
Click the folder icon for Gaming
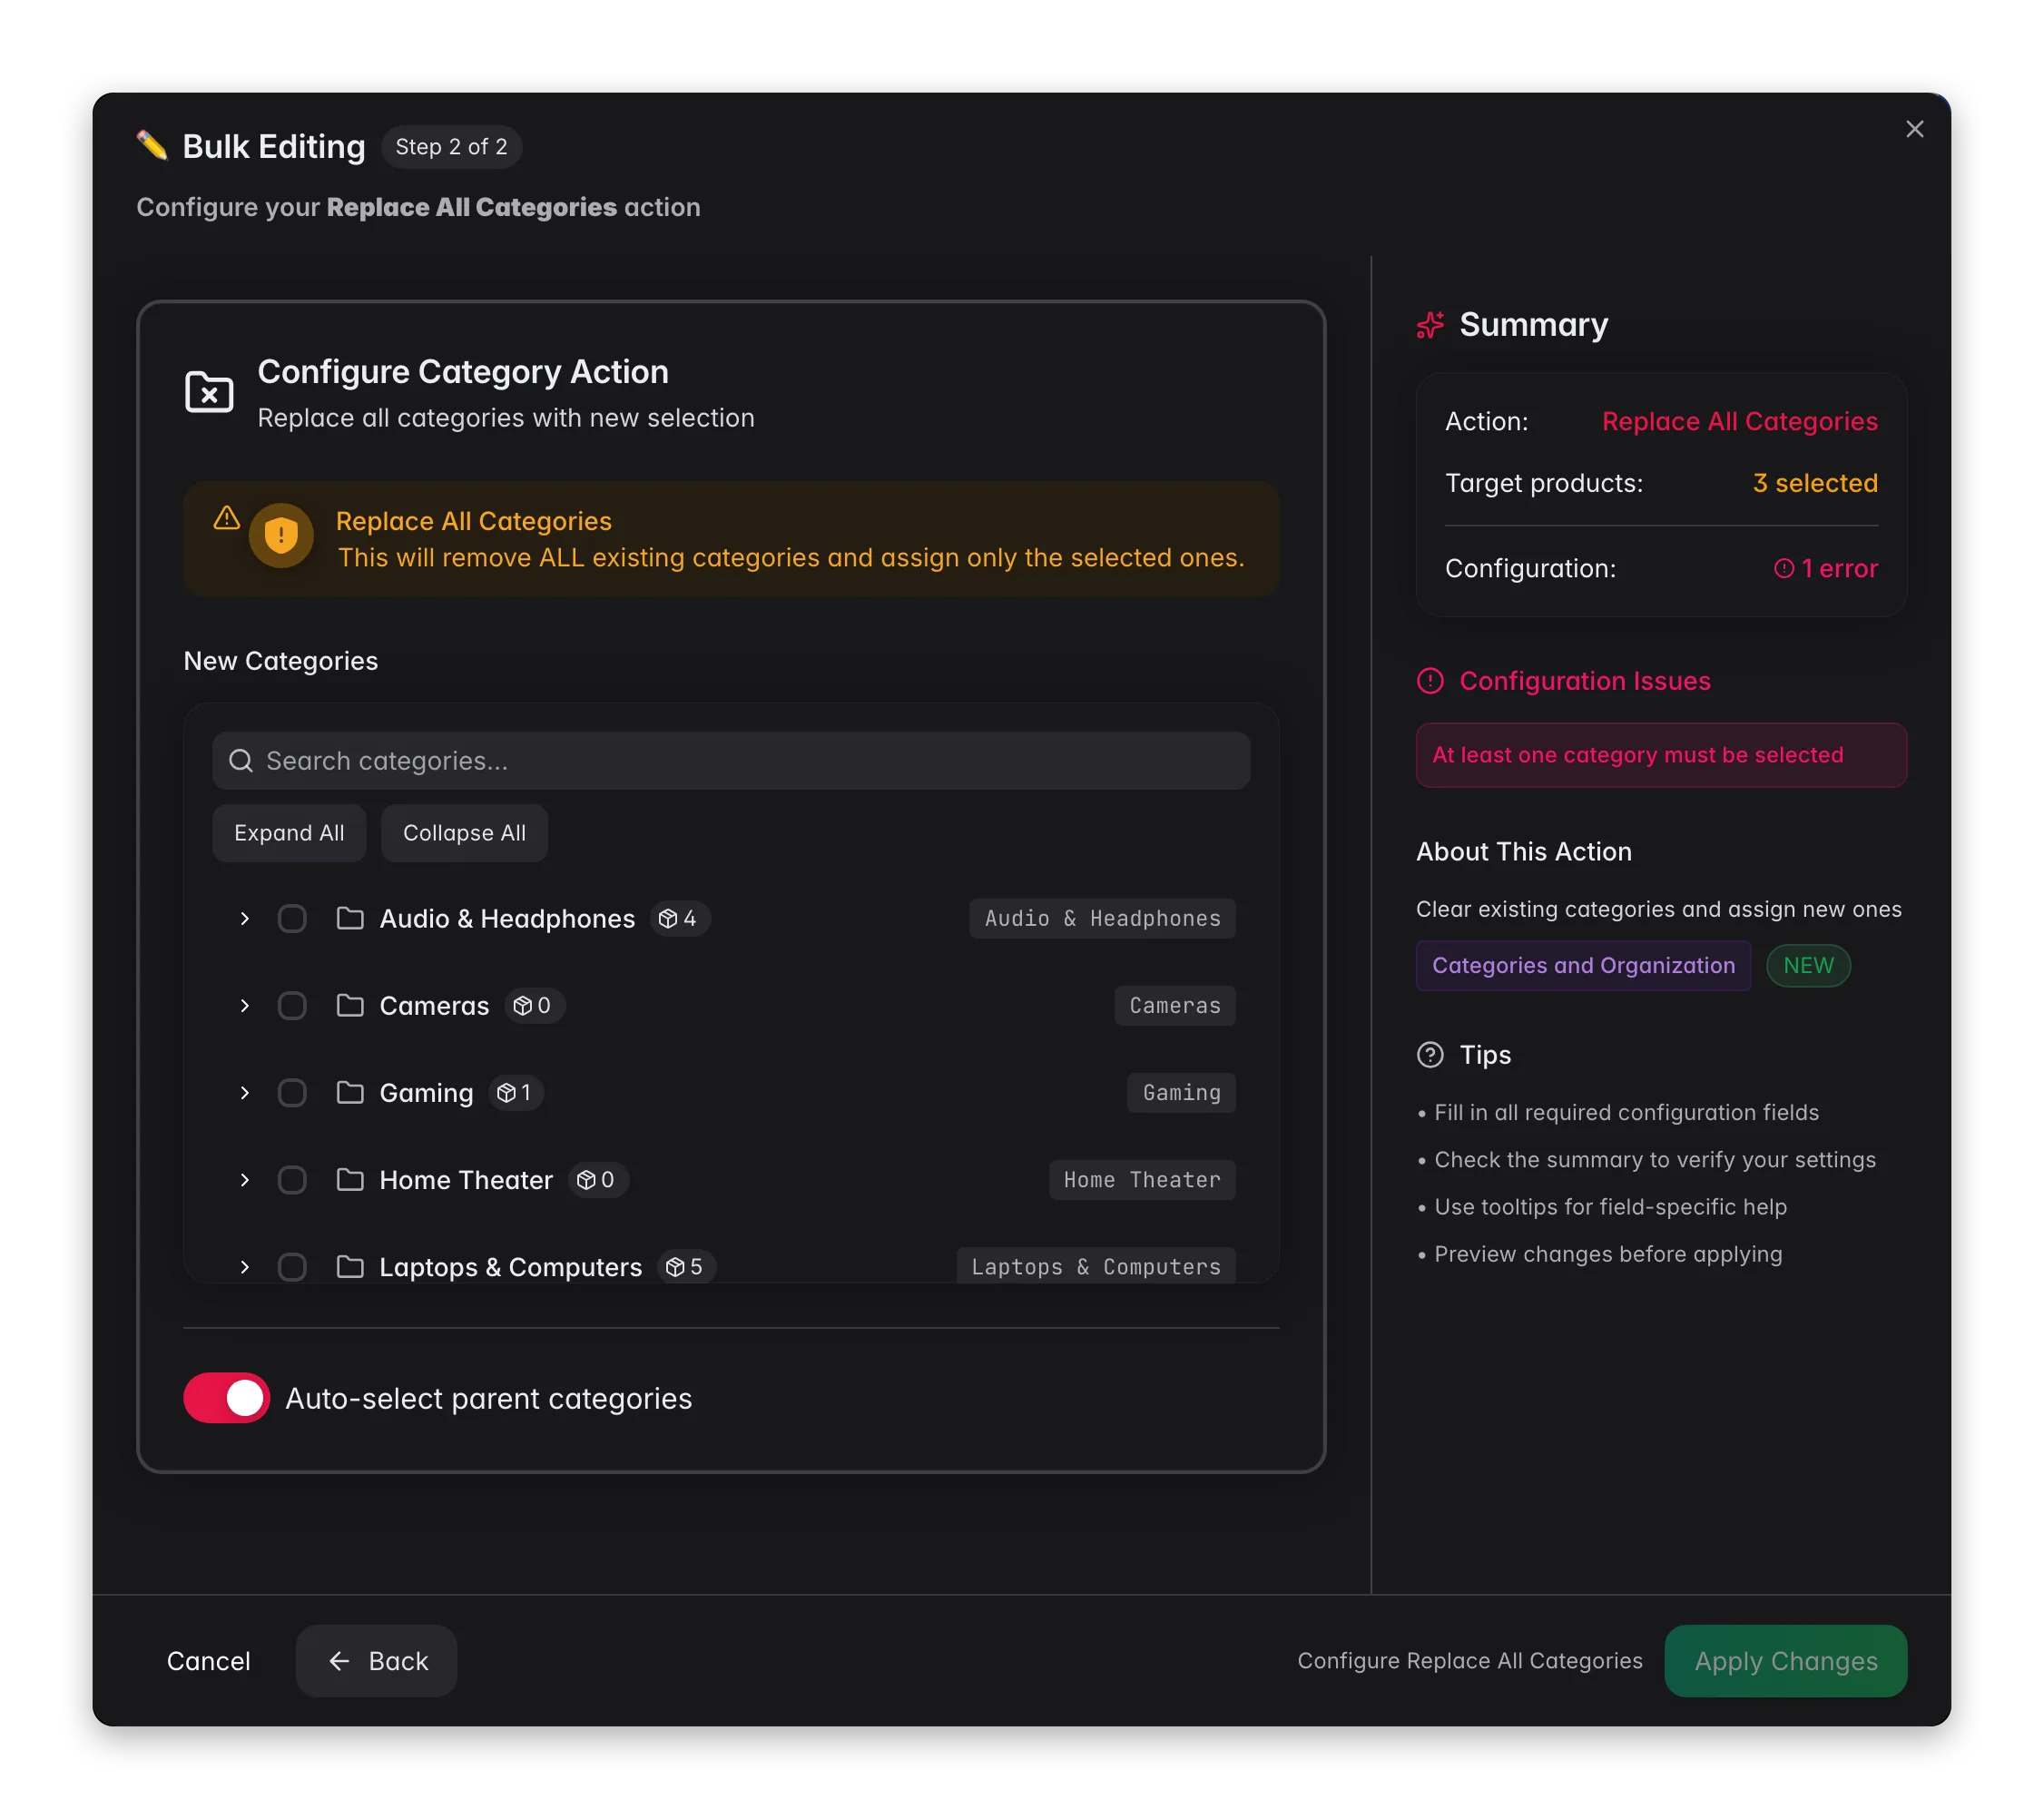click(x=350, y=1092)
